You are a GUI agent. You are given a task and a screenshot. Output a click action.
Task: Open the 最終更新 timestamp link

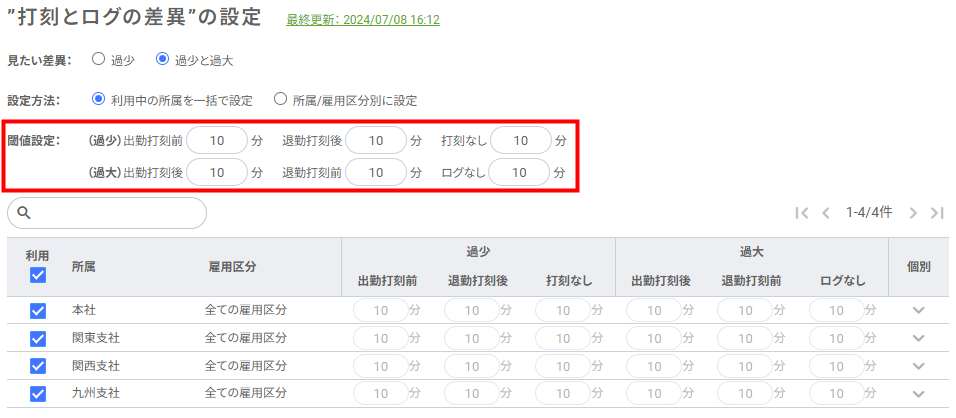pyautogui.click(x=363, y=20)
